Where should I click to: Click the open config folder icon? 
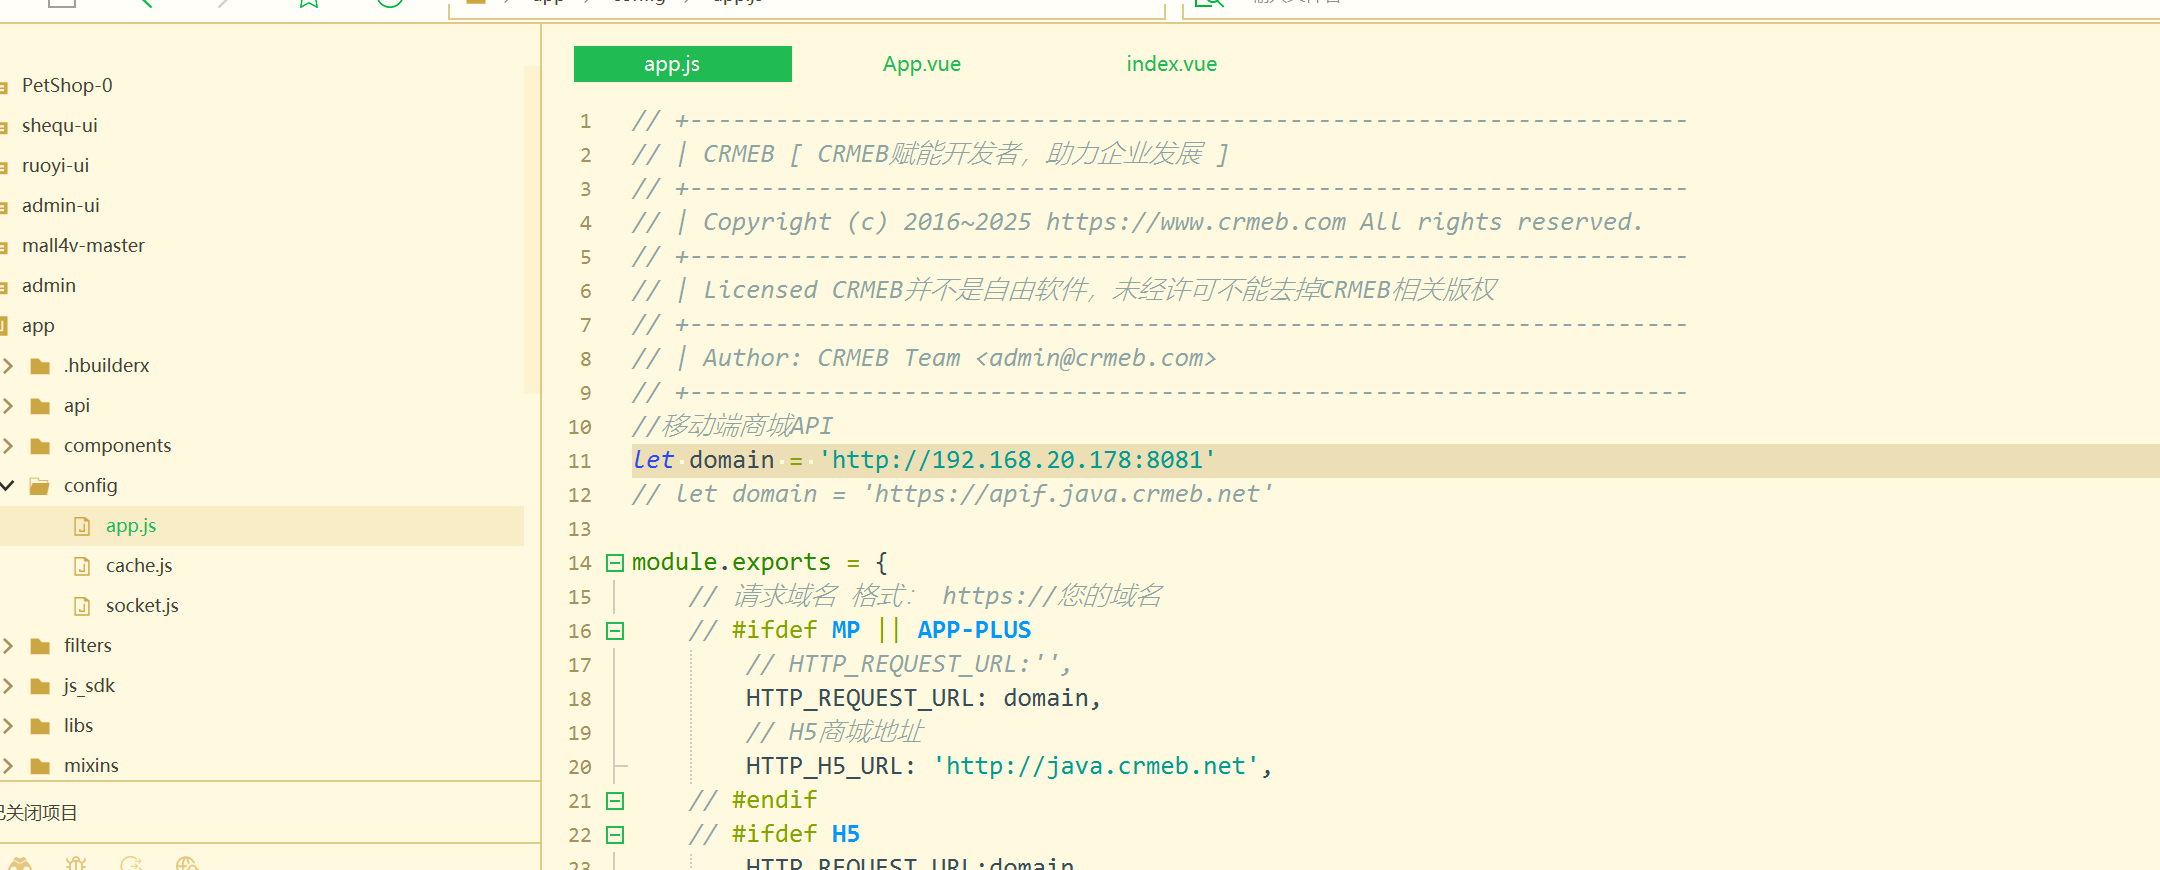point(40,486)
